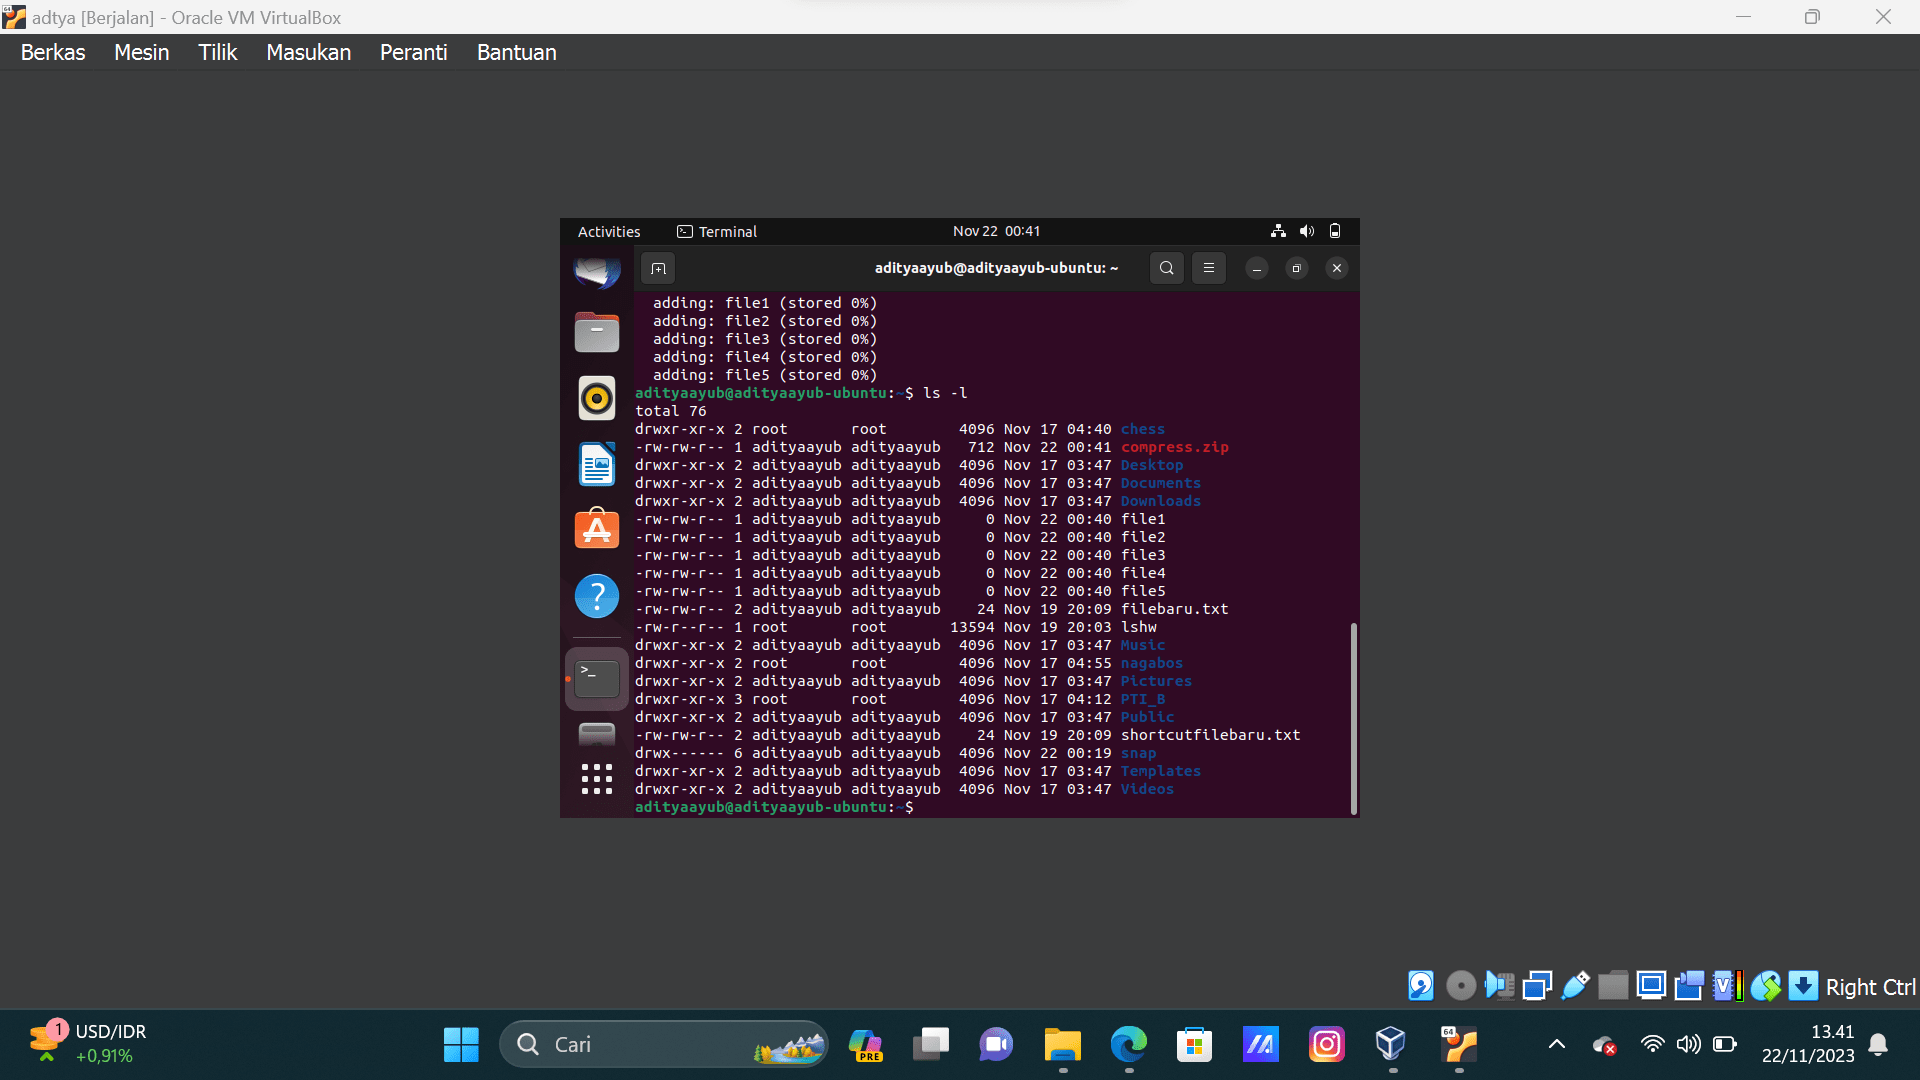Open the Help app from the dock

coord(597,596)
